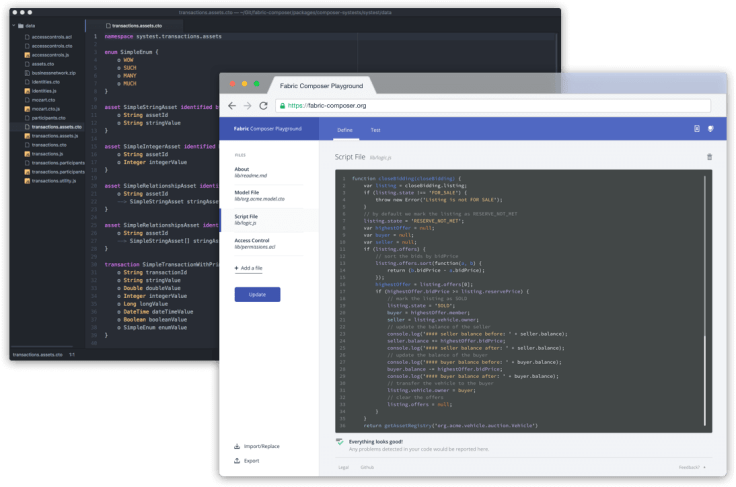
Task: Click the browser back arrow
Action: pos(232,105)
